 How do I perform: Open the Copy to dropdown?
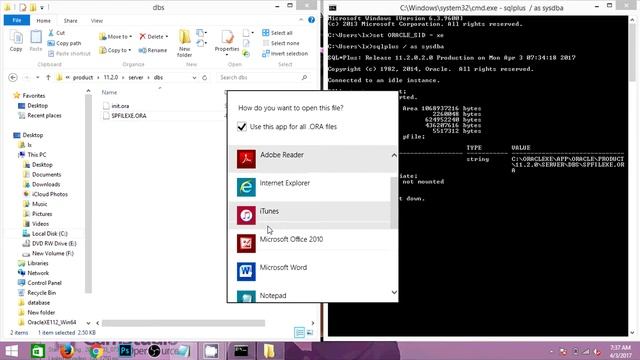pos(116,50)
